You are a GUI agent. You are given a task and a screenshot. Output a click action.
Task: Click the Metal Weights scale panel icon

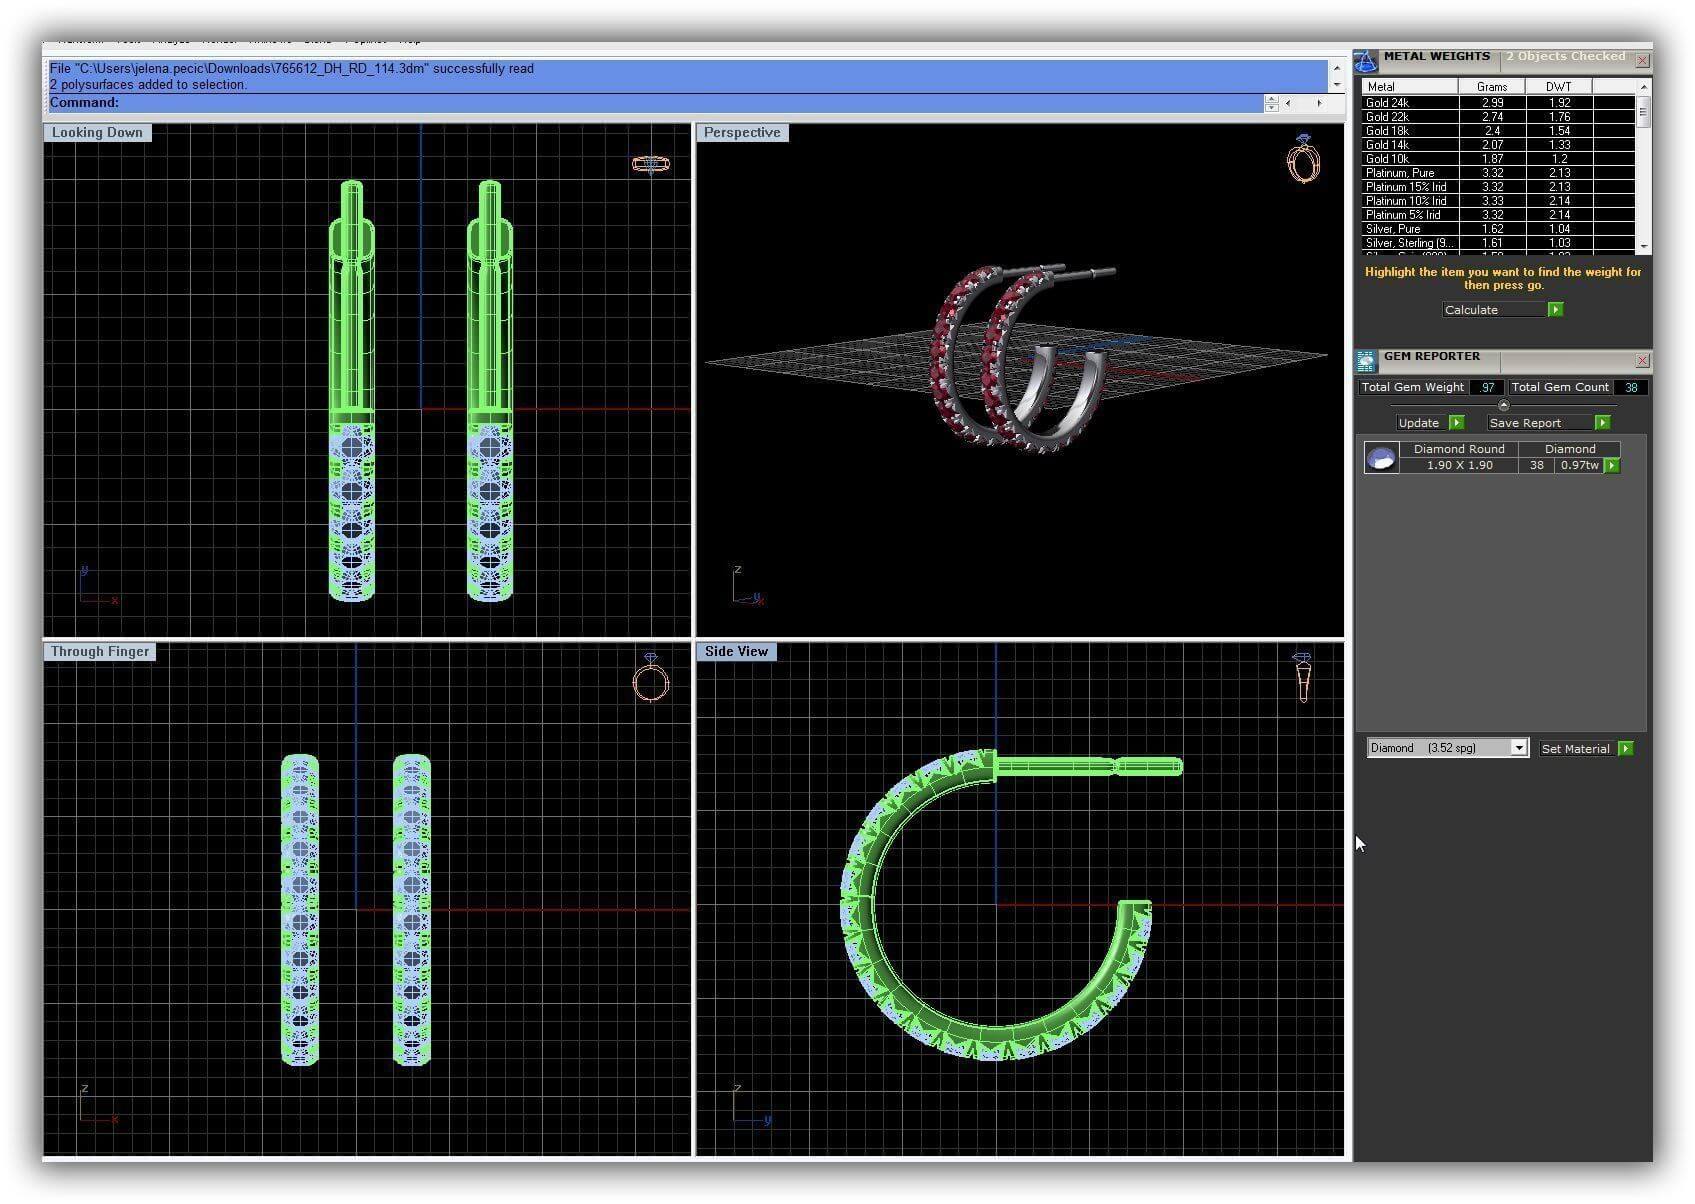(x=1366, y=61)
